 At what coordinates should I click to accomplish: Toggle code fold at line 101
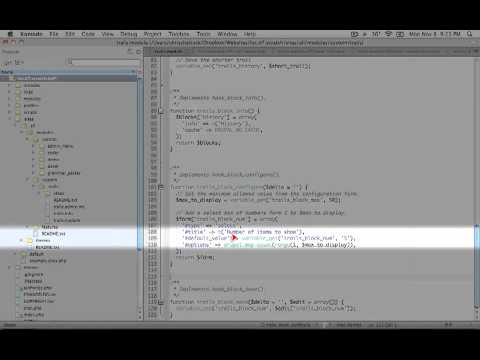tap(161, 187)
